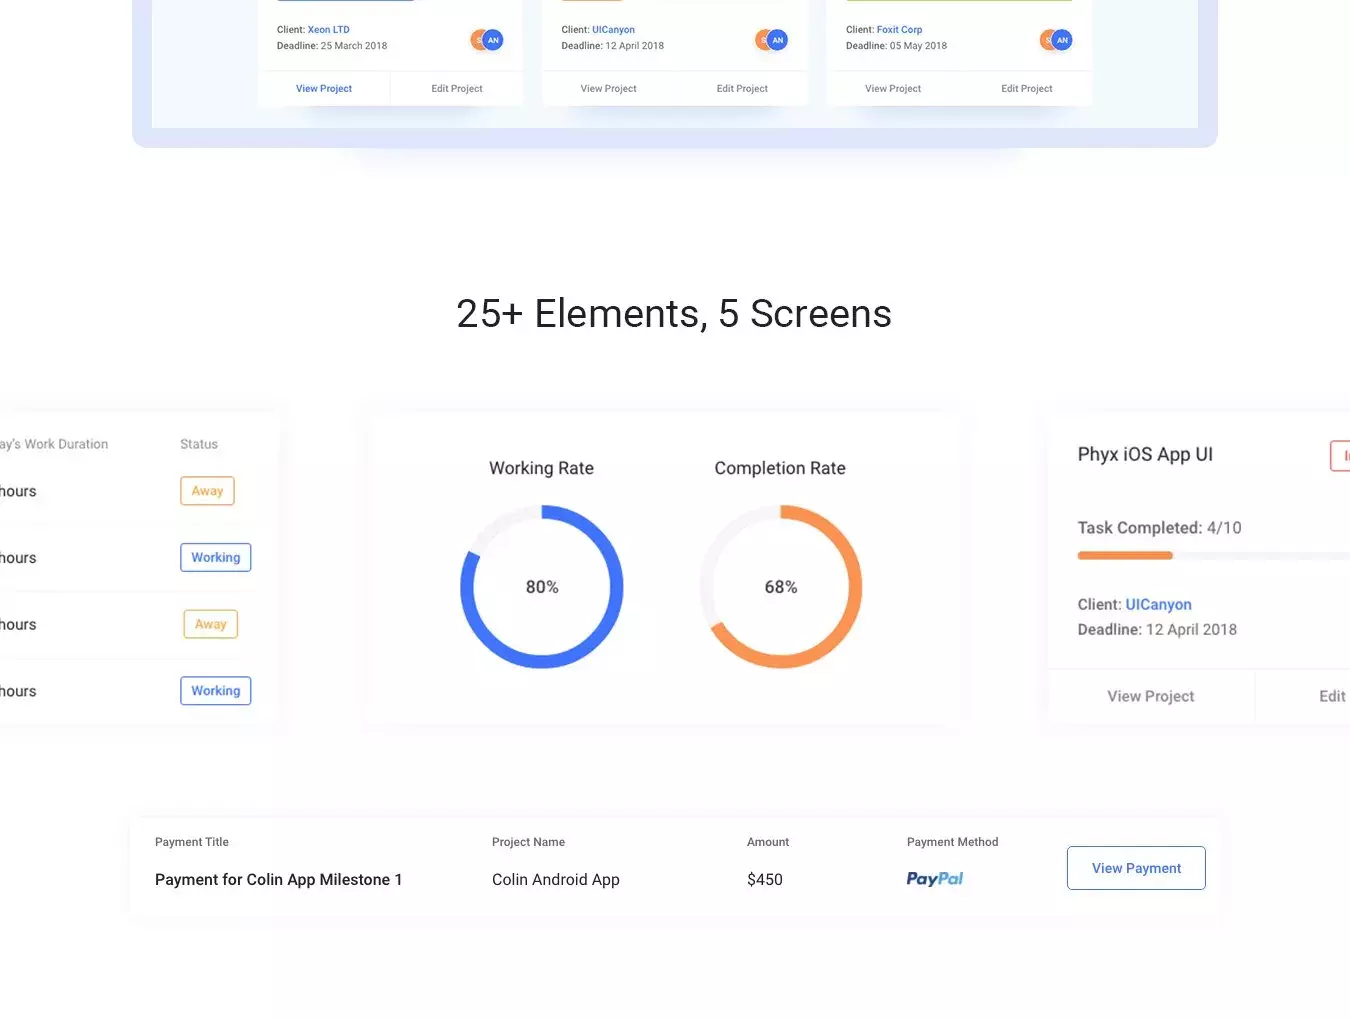Click the Payment Title column header

(x=192, y=842)
